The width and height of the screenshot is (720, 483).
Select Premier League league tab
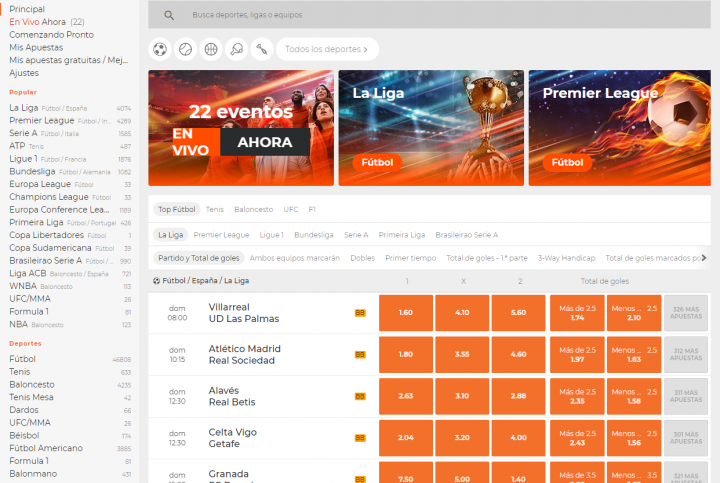pyautogui.click(x=221, y=235)
